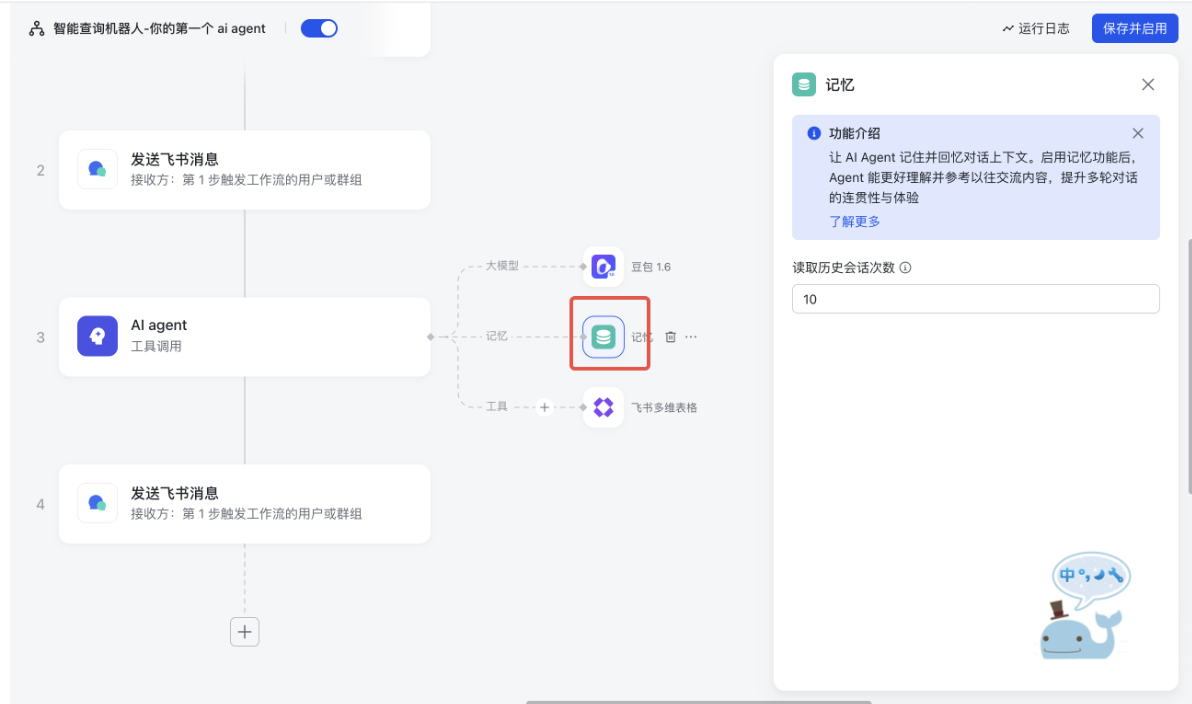1192x704 pixels.
Task: Toggle the workflow enable switch
Action: click(319, 28)
